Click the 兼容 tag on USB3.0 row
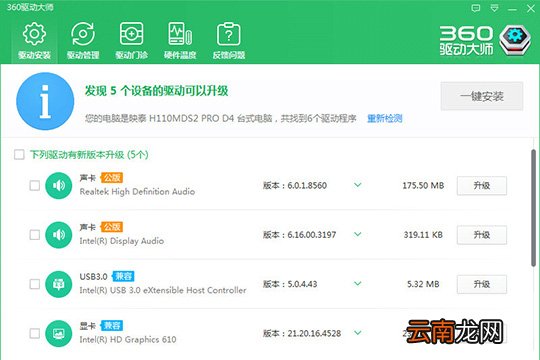This screenshot has width=540, height=360. (x=123, y=276)
